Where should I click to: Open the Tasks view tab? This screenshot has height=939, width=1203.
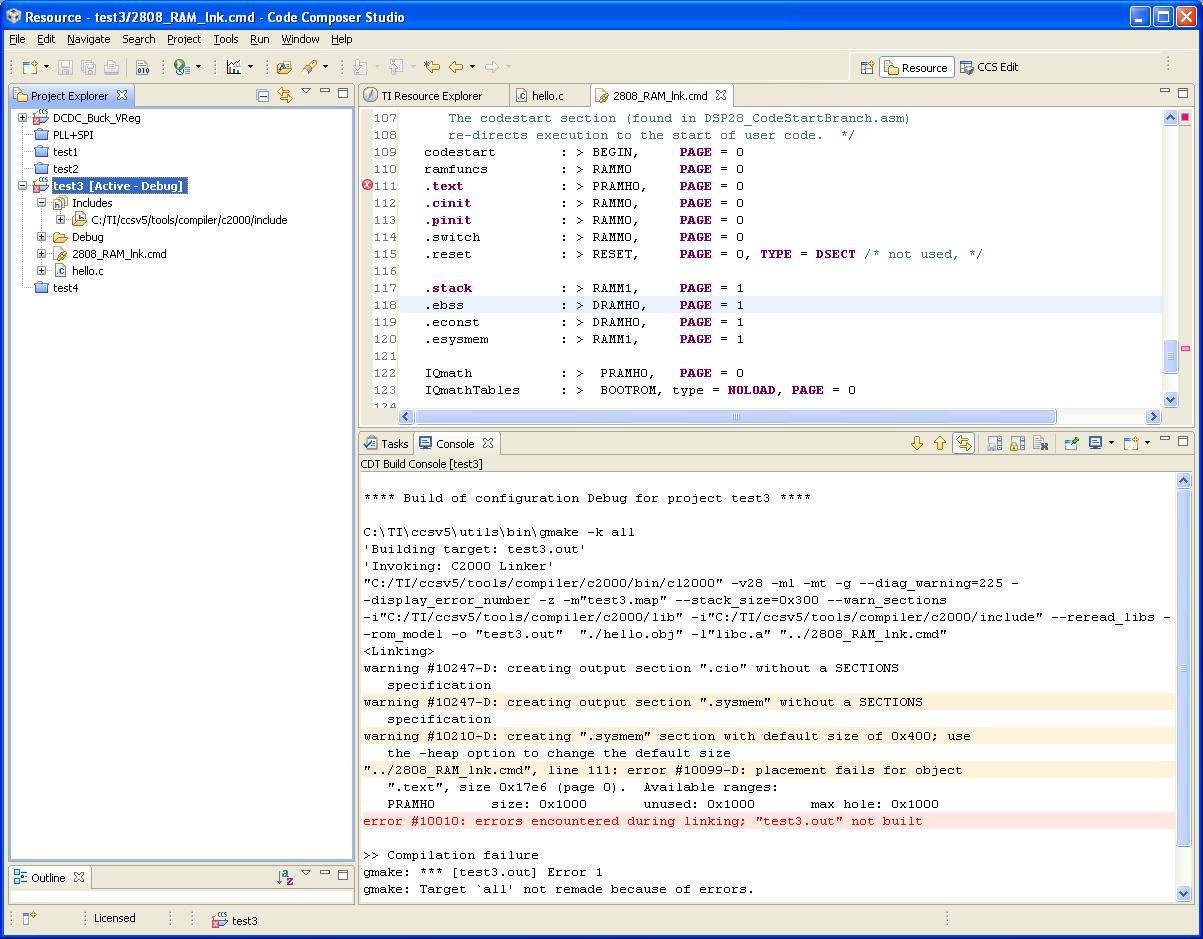386,443
